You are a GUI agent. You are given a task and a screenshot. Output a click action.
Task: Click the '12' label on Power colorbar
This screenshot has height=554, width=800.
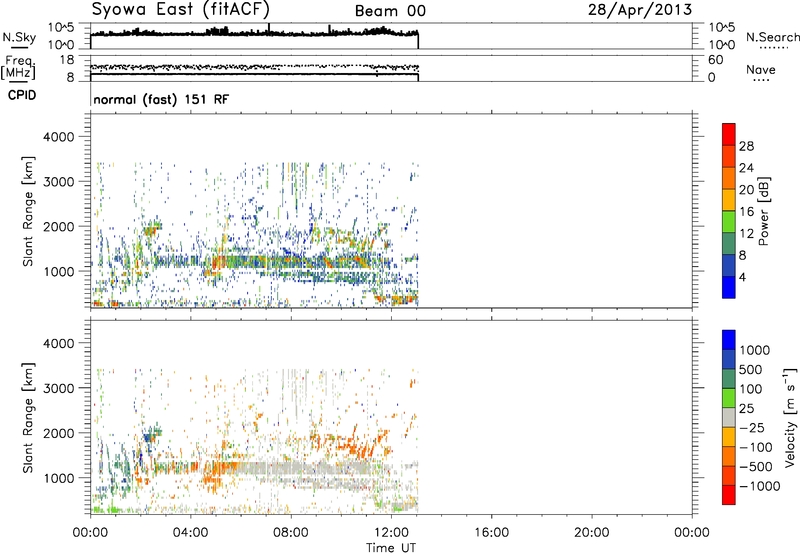tap(746, 234)
